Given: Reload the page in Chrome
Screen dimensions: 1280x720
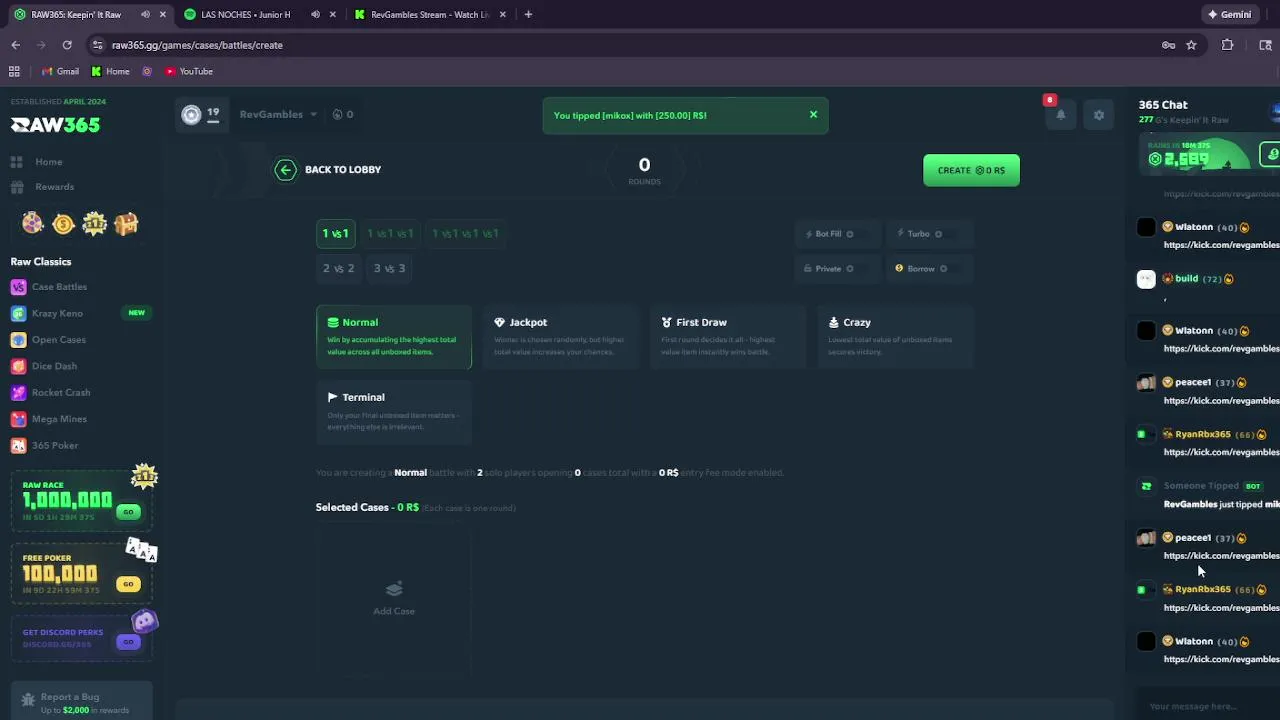Looking at the screenshot, I should [x=67, y=45].
